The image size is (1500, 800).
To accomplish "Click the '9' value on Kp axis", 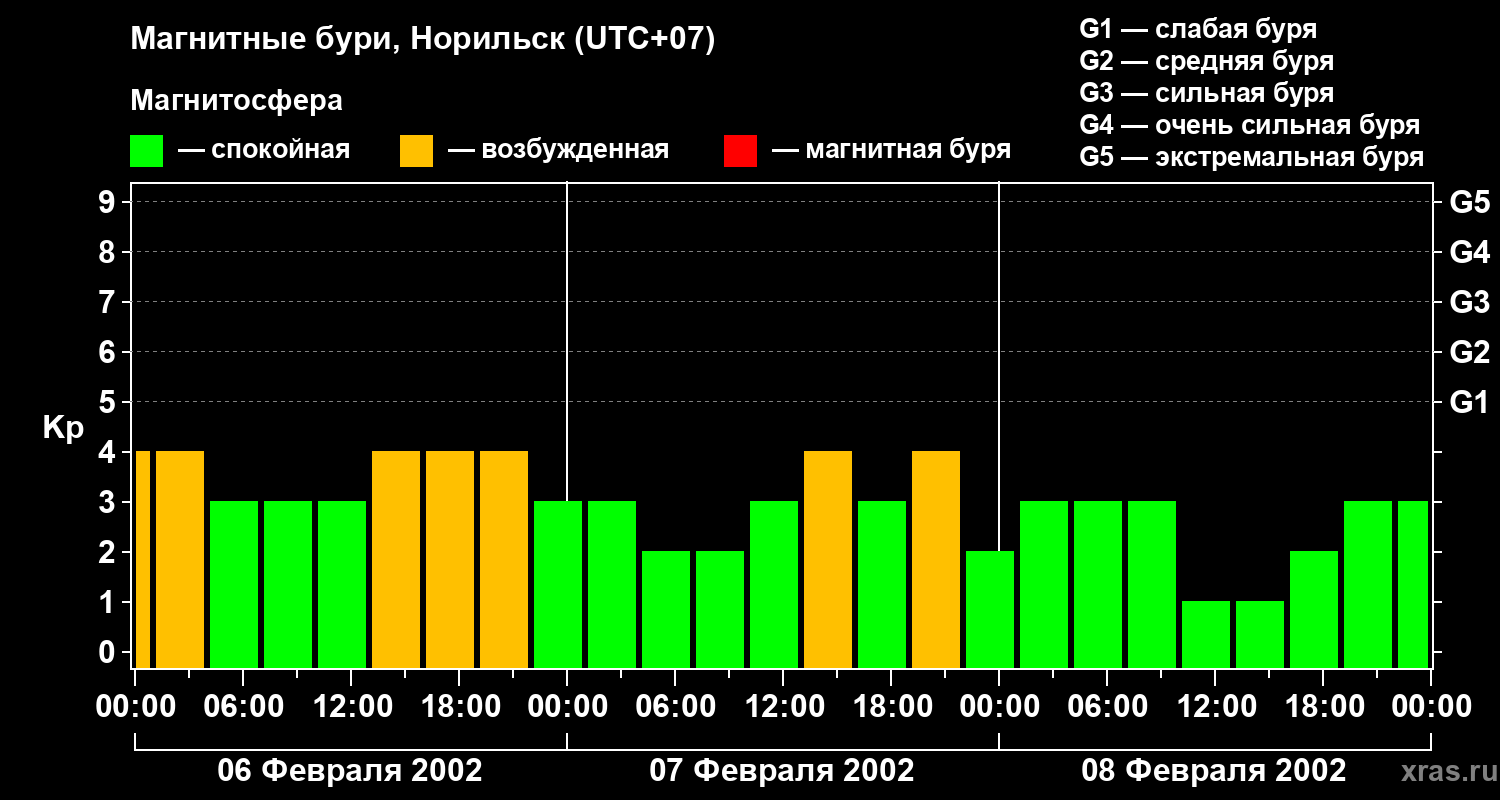I will tap(109, 202).
